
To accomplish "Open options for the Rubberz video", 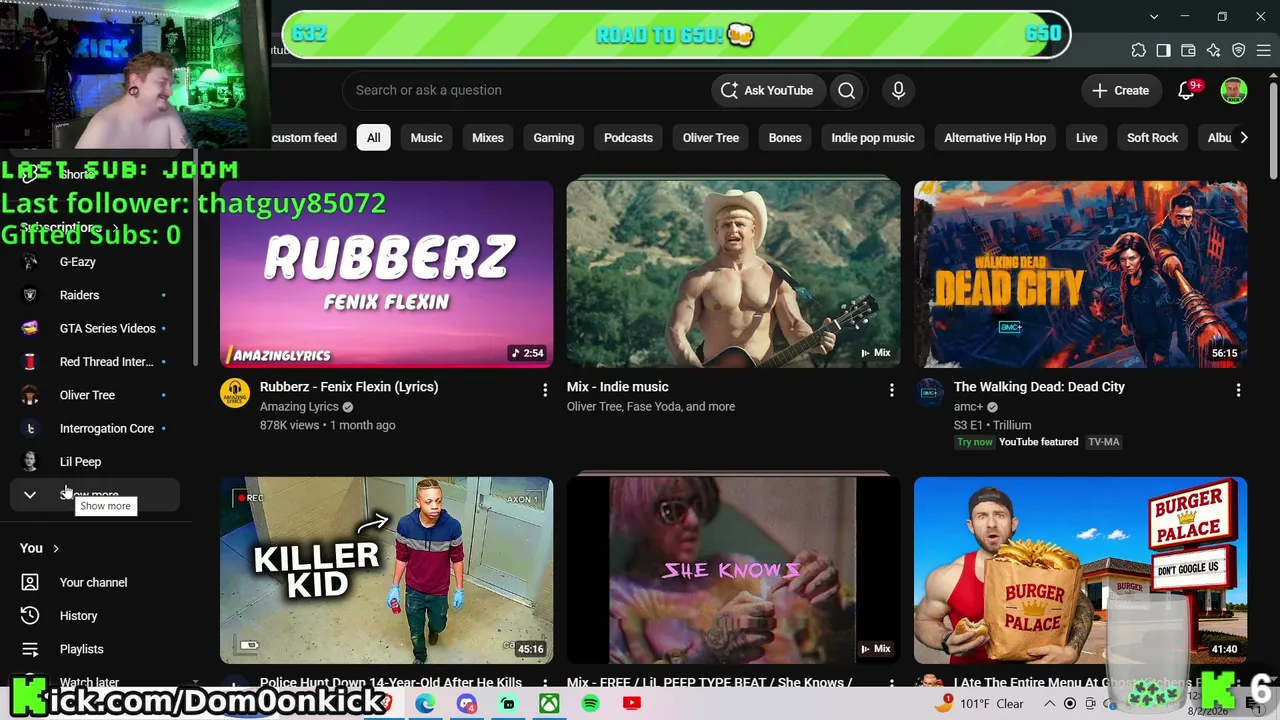I will point(545,389).
